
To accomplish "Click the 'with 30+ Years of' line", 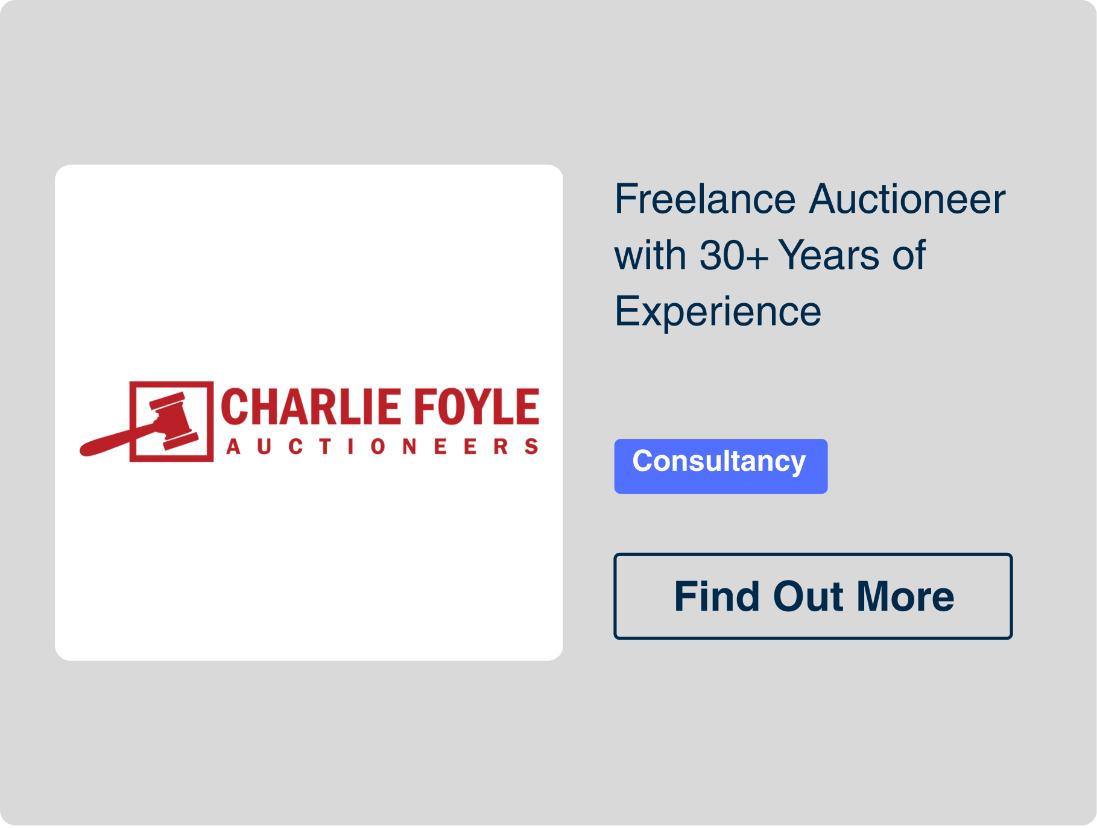I will coord(769,256).
